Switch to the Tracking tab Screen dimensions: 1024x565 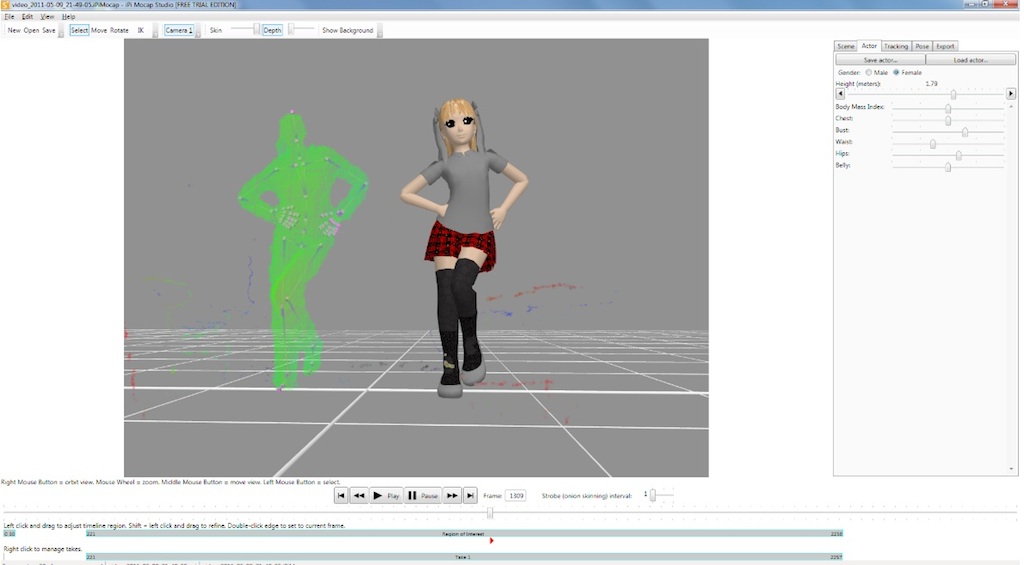[896, 46]
